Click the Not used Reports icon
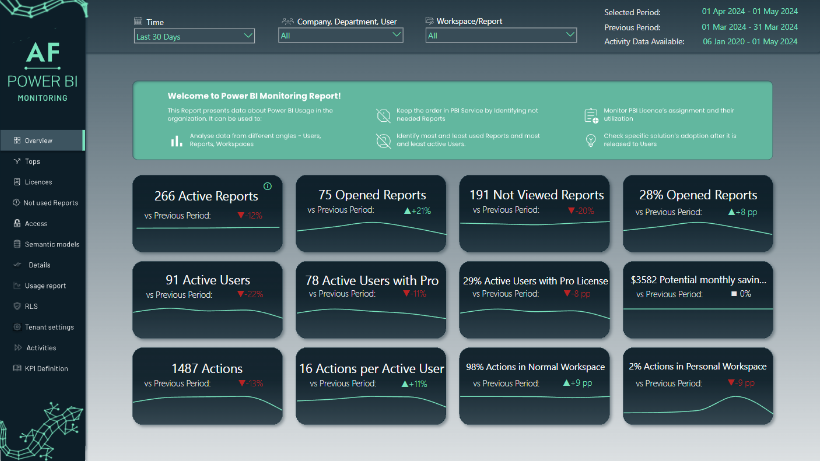Viewport: 821px width, 461px height. pyautogui.click(x=16, y=202)
